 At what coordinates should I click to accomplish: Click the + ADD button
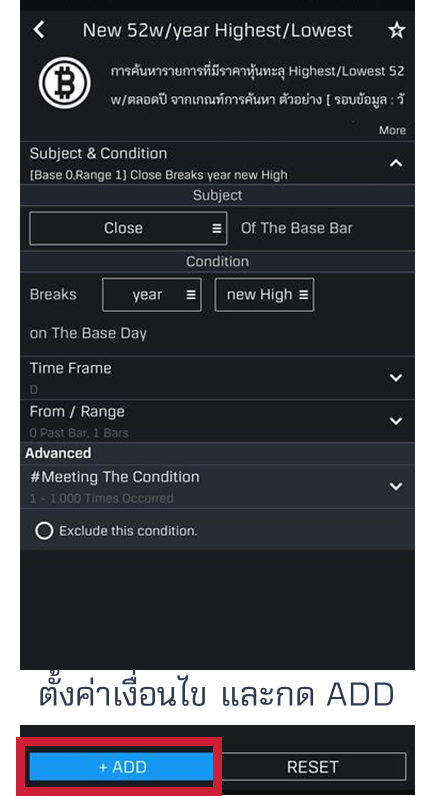pos(121,767)
